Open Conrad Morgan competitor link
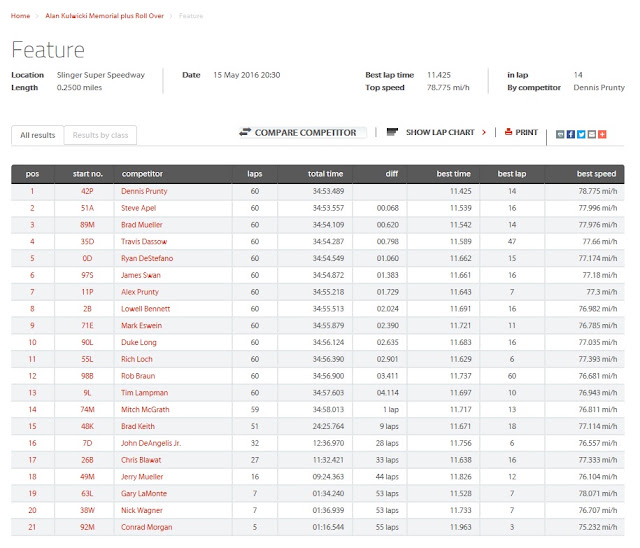Viewport: 640px width, 548px height. click(x=147, y=527)
